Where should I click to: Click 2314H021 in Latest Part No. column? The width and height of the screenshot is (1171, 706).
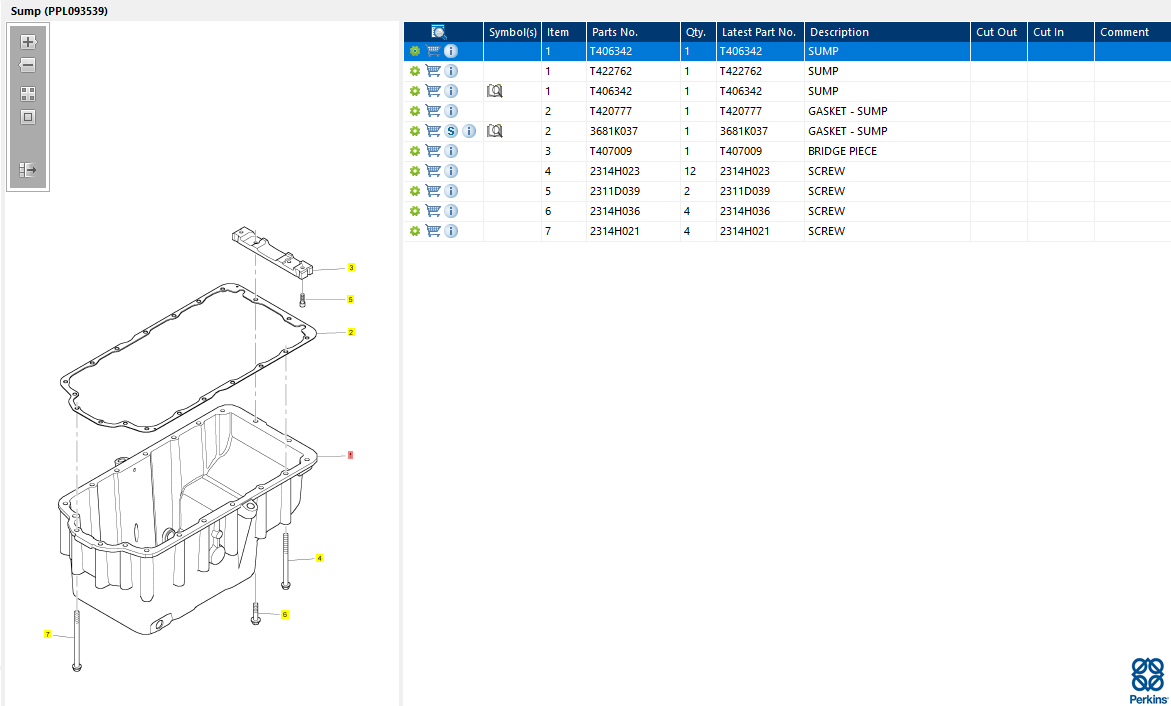(x=745, y=231)
